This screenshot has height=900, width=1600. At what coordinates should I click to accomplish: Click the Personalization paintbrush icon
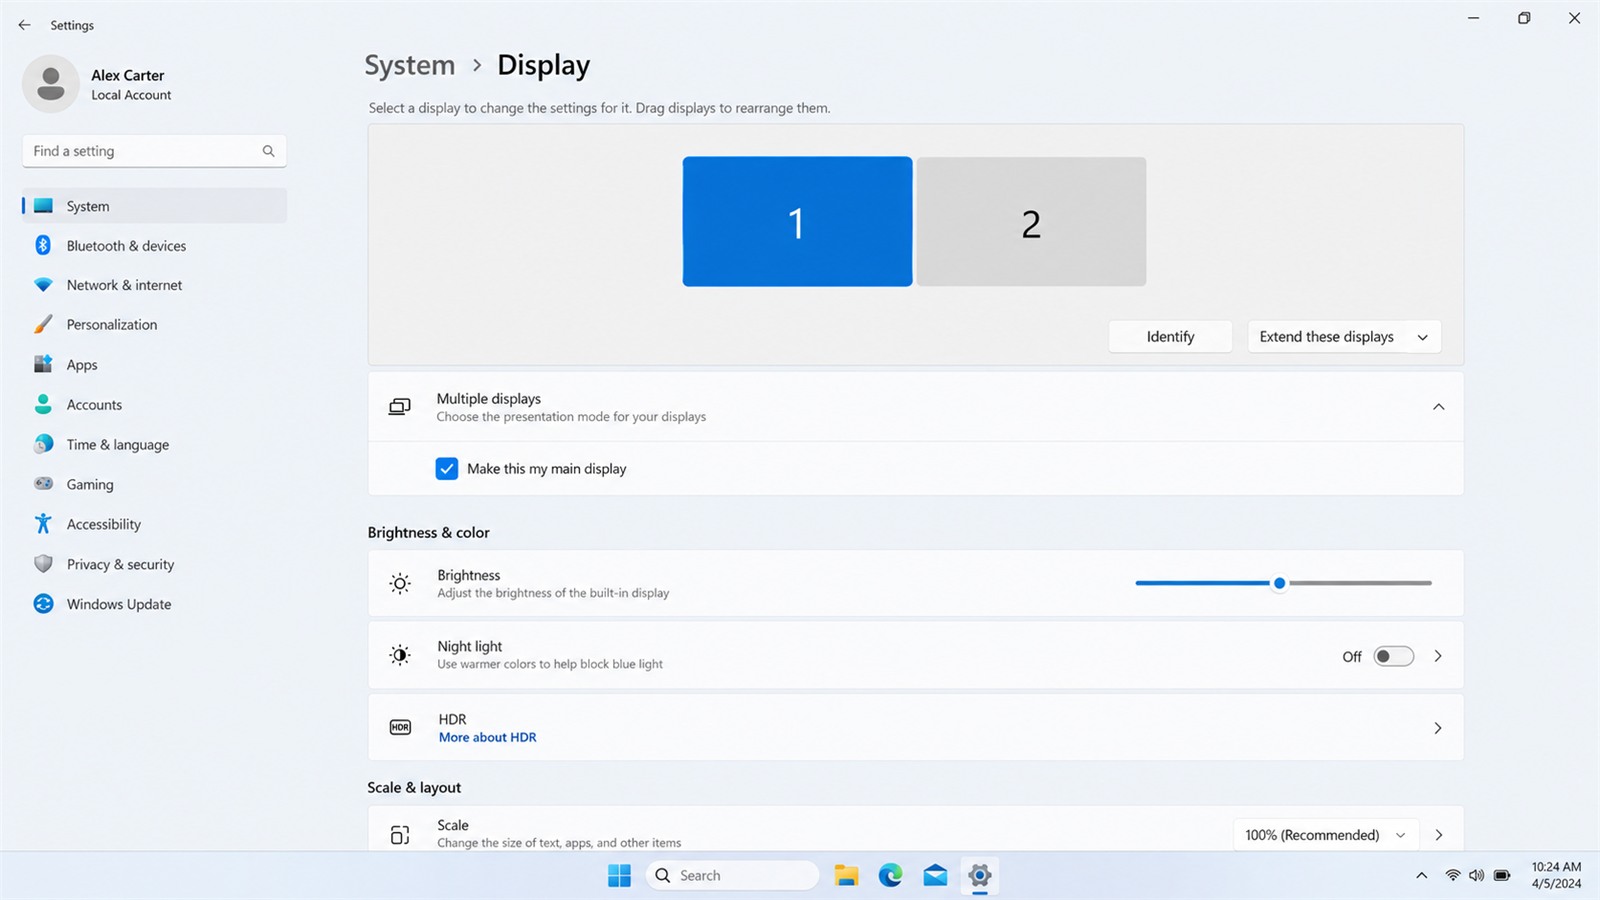pos(43,324)
